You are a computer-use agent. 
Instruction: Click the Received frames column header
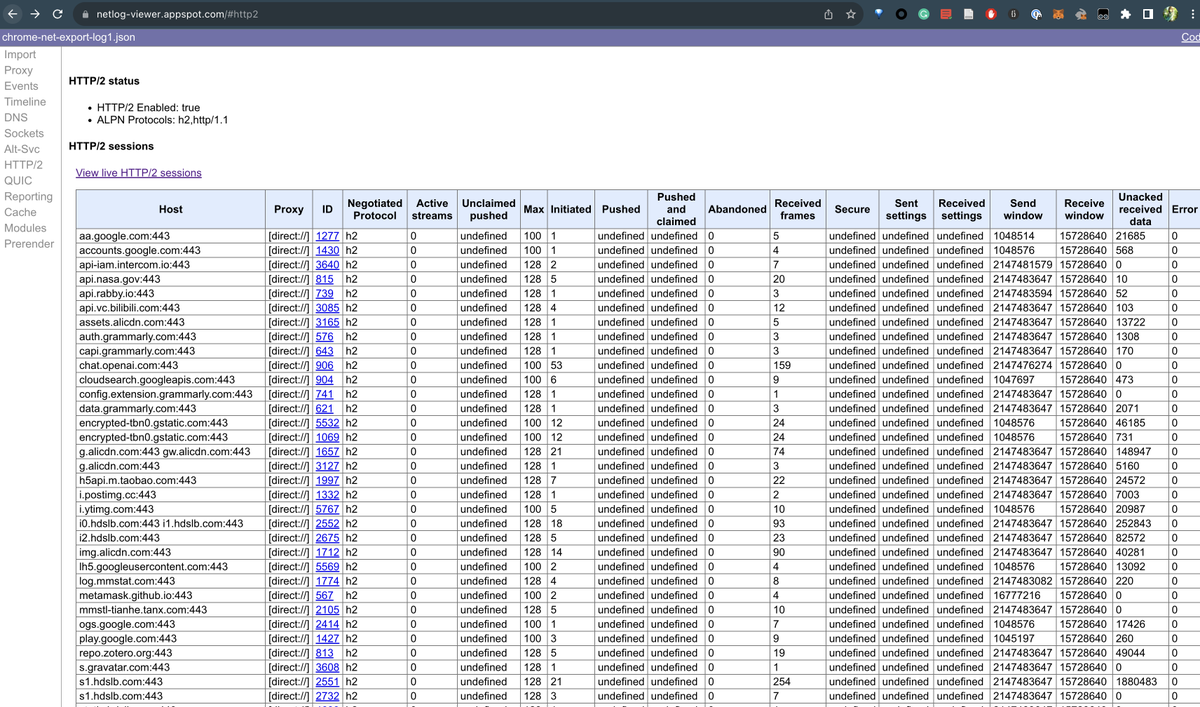pos(798,209)
